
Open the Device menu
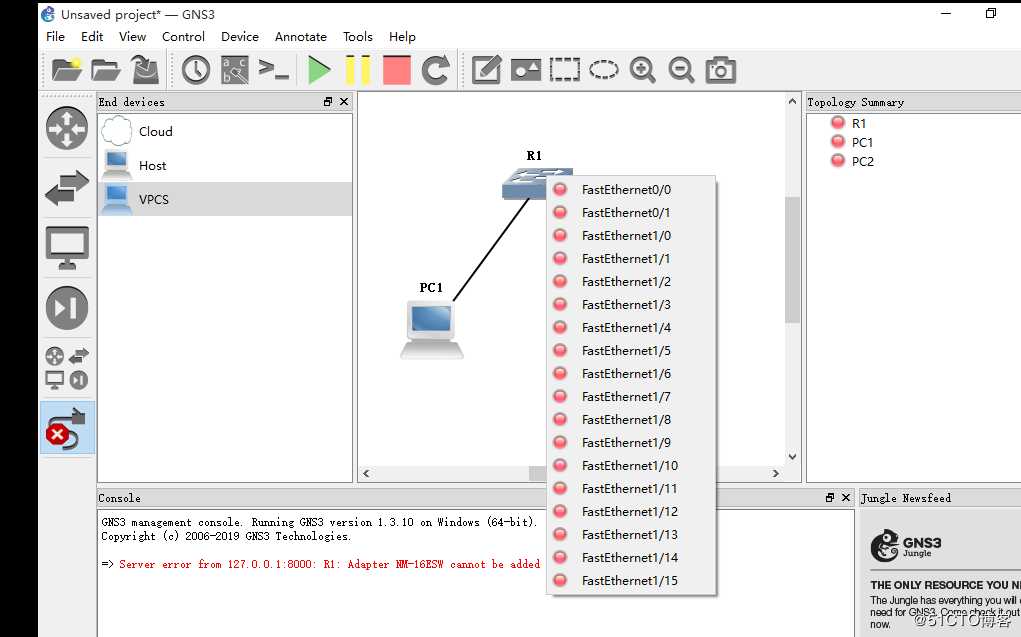240,36
